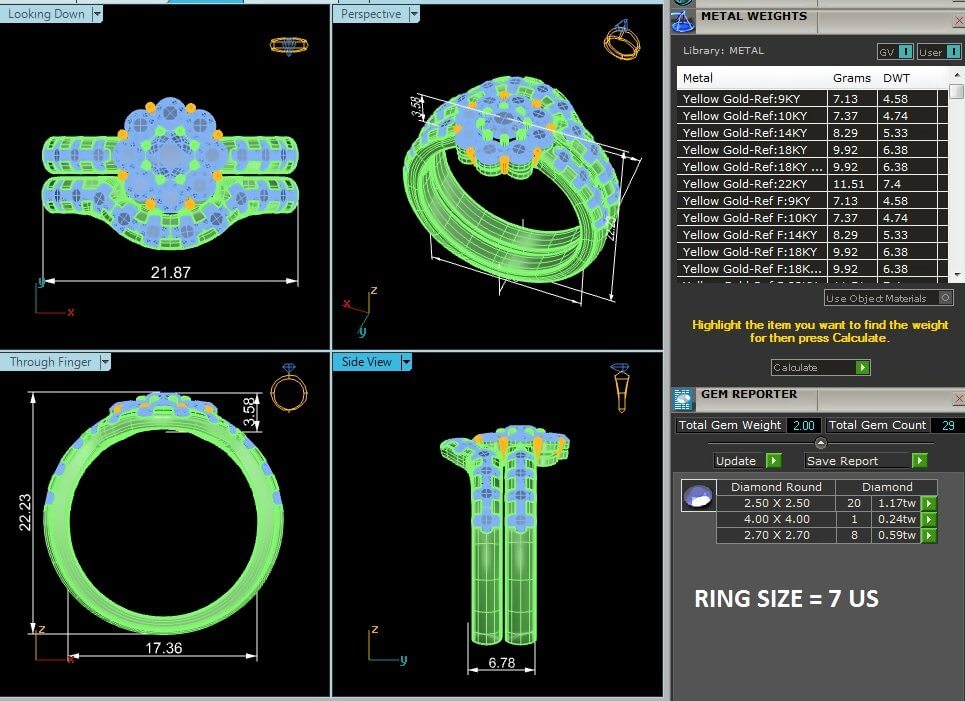
Task: Click the round diamond gem thumbnail
Action: pos(697,495)
